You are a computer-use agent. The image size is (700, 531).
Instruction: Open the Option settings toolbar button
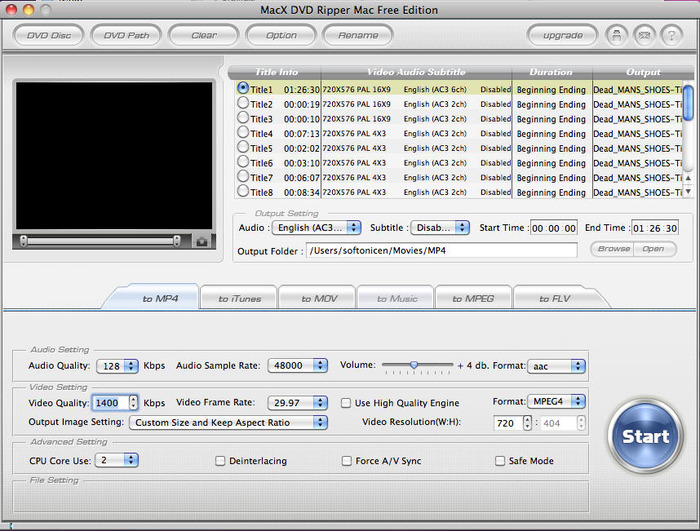281,35
